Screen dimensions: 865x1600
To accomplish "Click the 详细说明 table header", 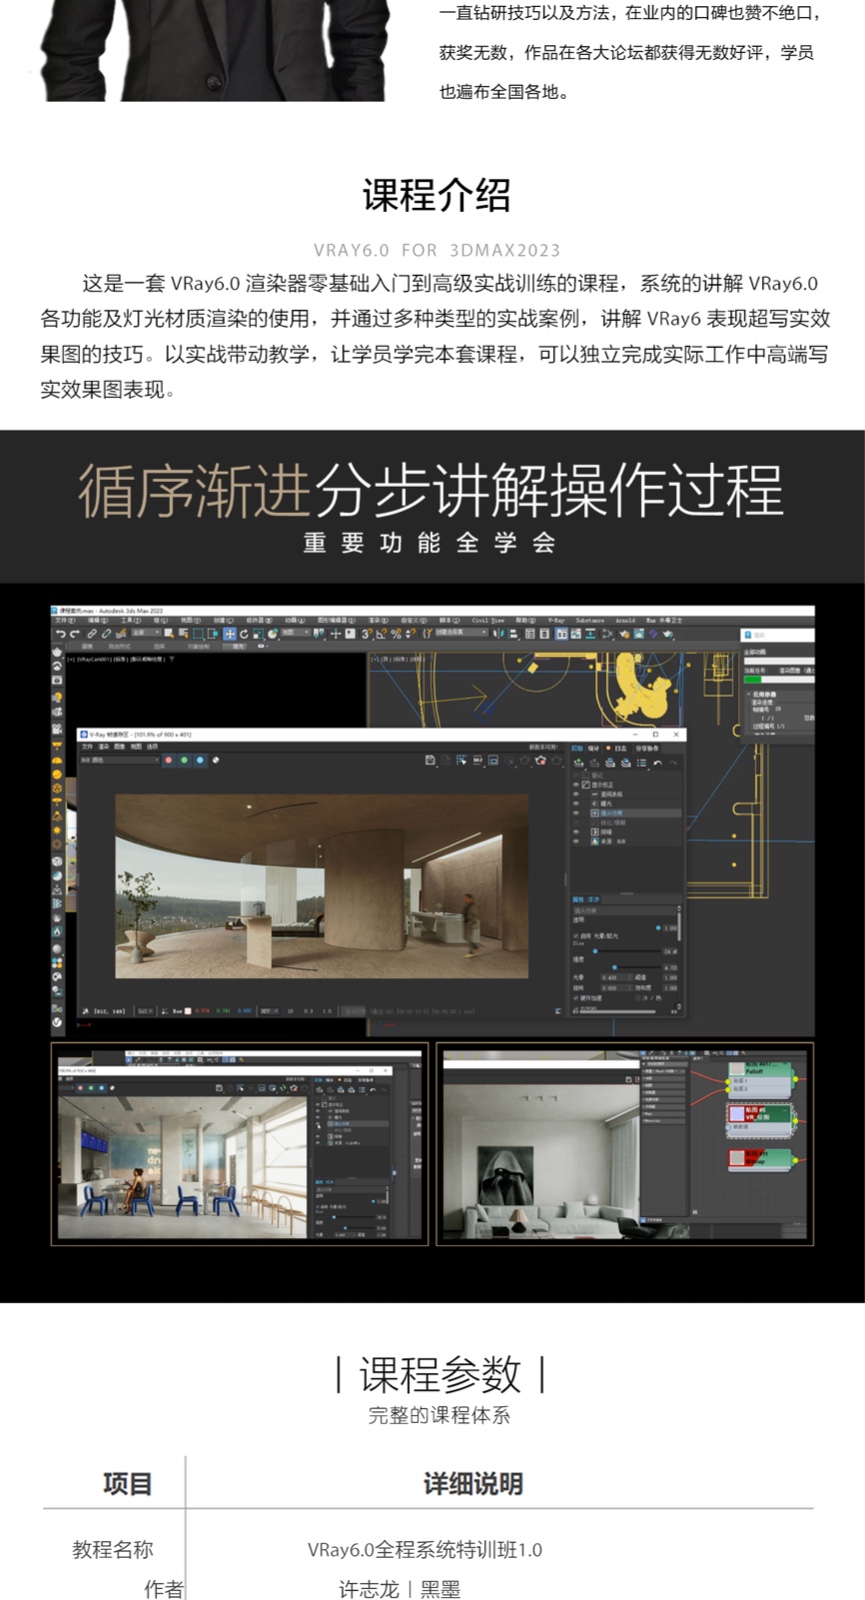I will coord(473,1484).
